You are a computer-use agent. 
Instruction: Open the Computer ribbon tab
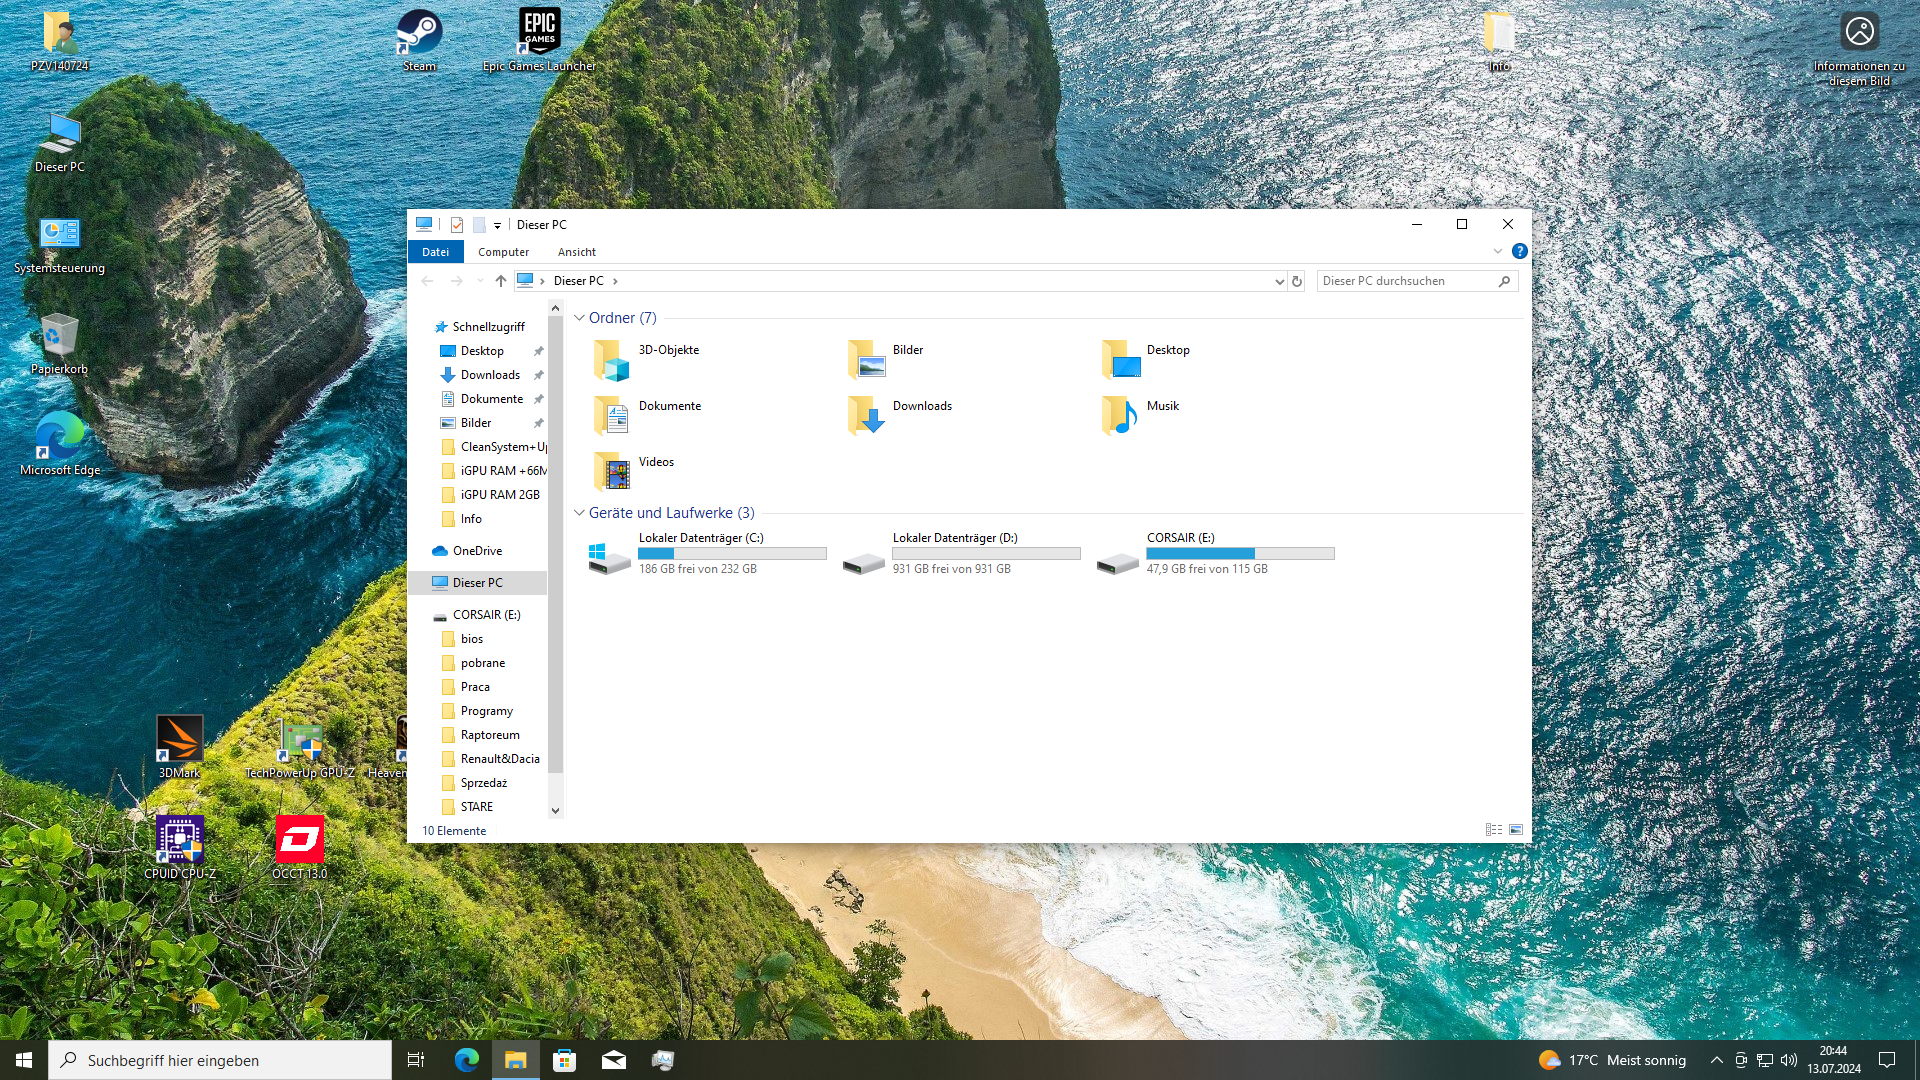pyautogui.click(x=503, y=252)
